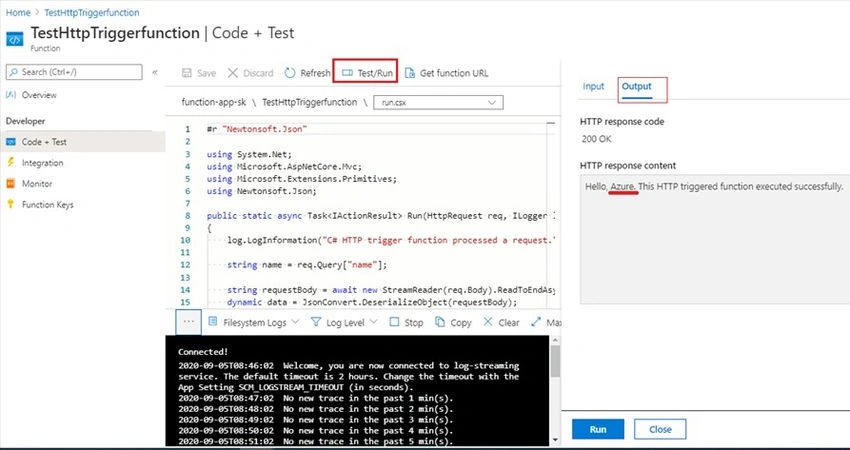This screenshot has width=850, height=450.
Task: Switch to the Input tab
Action: [593, 86]
